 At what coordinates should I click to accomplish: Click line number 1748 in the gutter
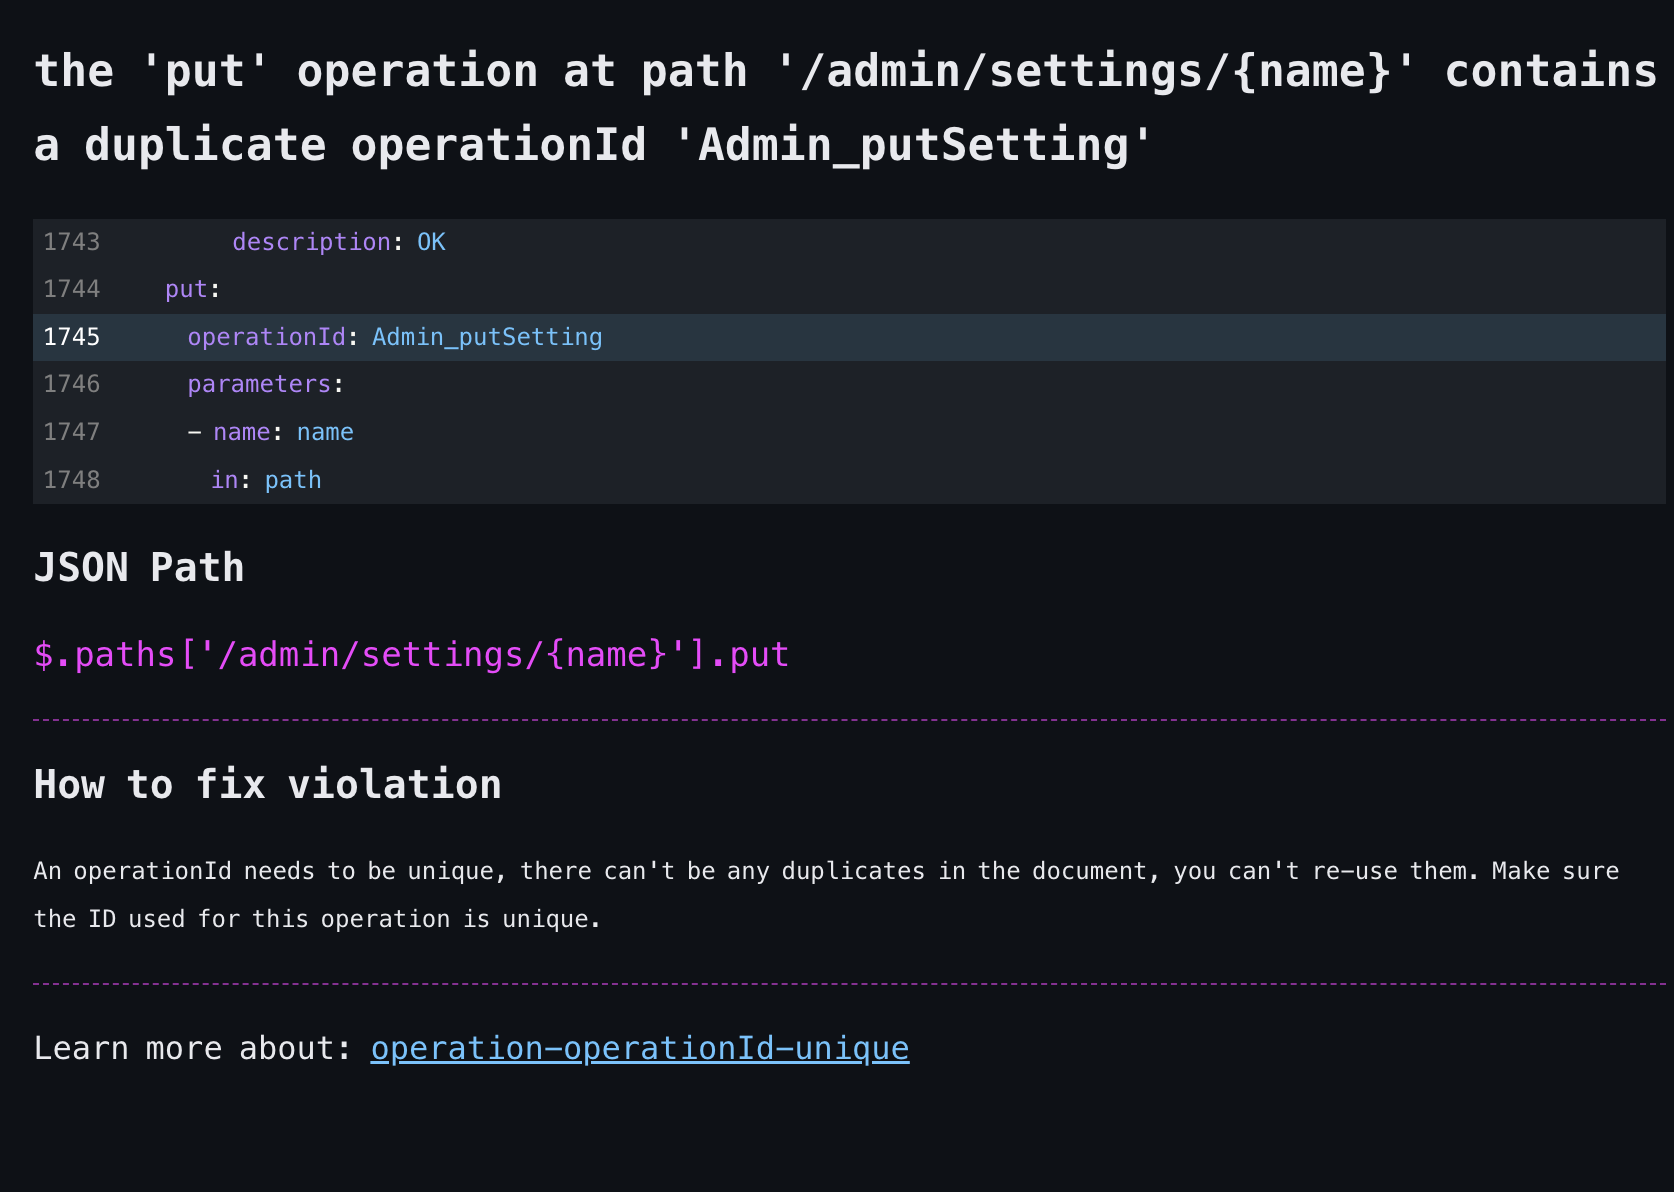(x=71, y=480)
